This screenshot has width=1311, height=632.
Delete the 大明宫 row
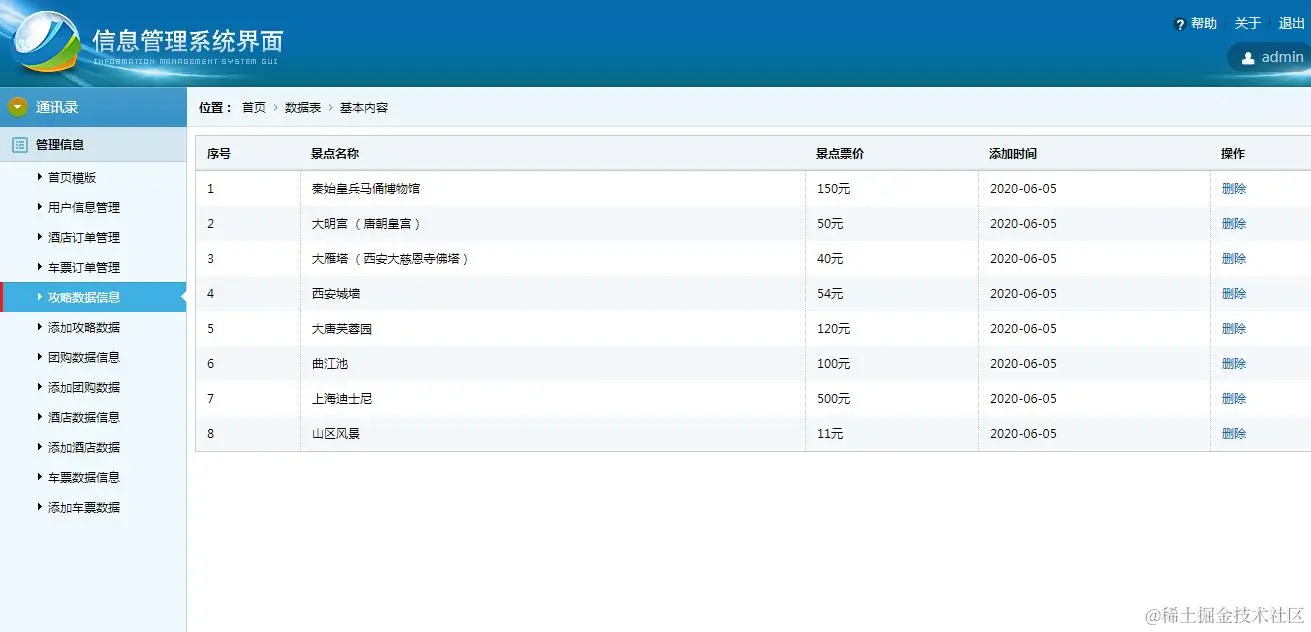pyautogui.click(x=1234, y=223)
